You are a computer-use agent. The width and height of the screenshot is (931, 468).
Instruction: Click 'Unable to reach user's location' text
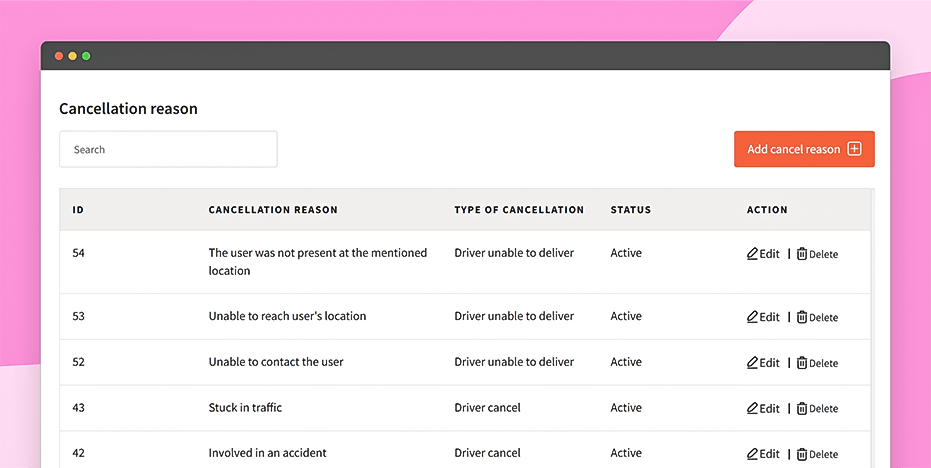pyautogui.click(x=287, y=316)
